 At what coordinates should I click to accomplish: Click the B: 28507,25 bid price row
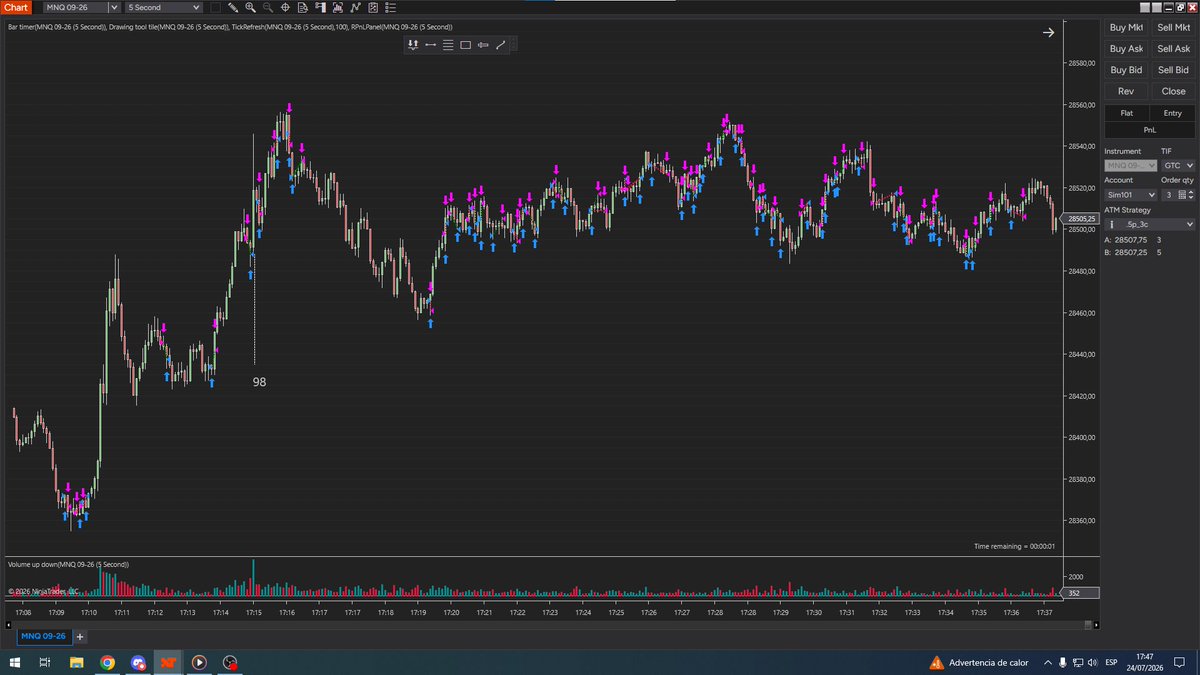(1134, 253)
